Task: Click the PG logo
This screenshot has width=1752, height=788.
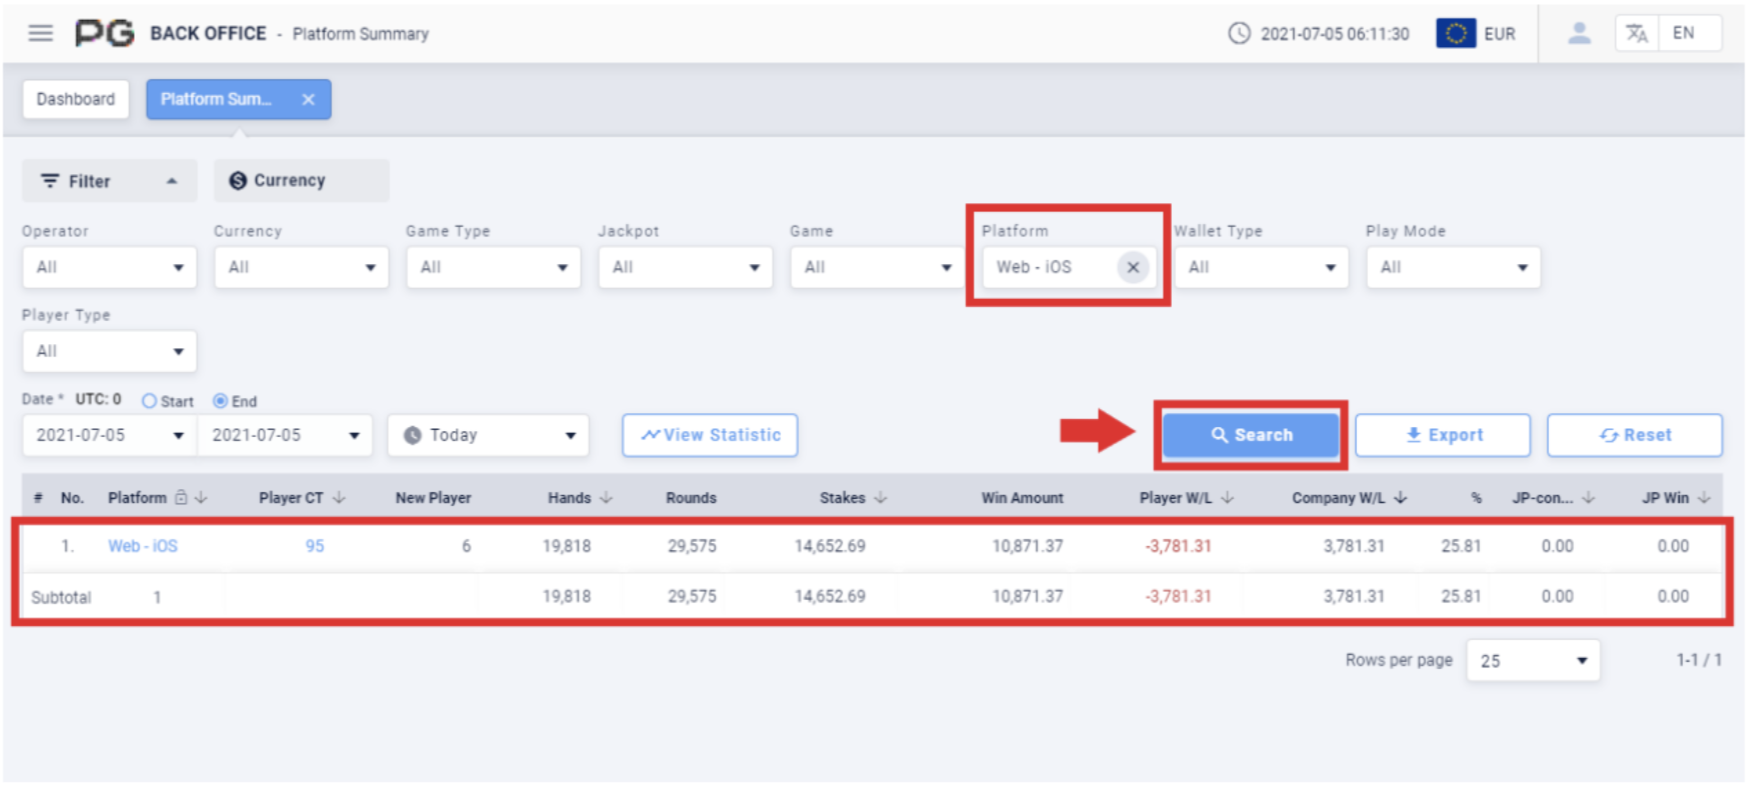Action: coord(104,33)
